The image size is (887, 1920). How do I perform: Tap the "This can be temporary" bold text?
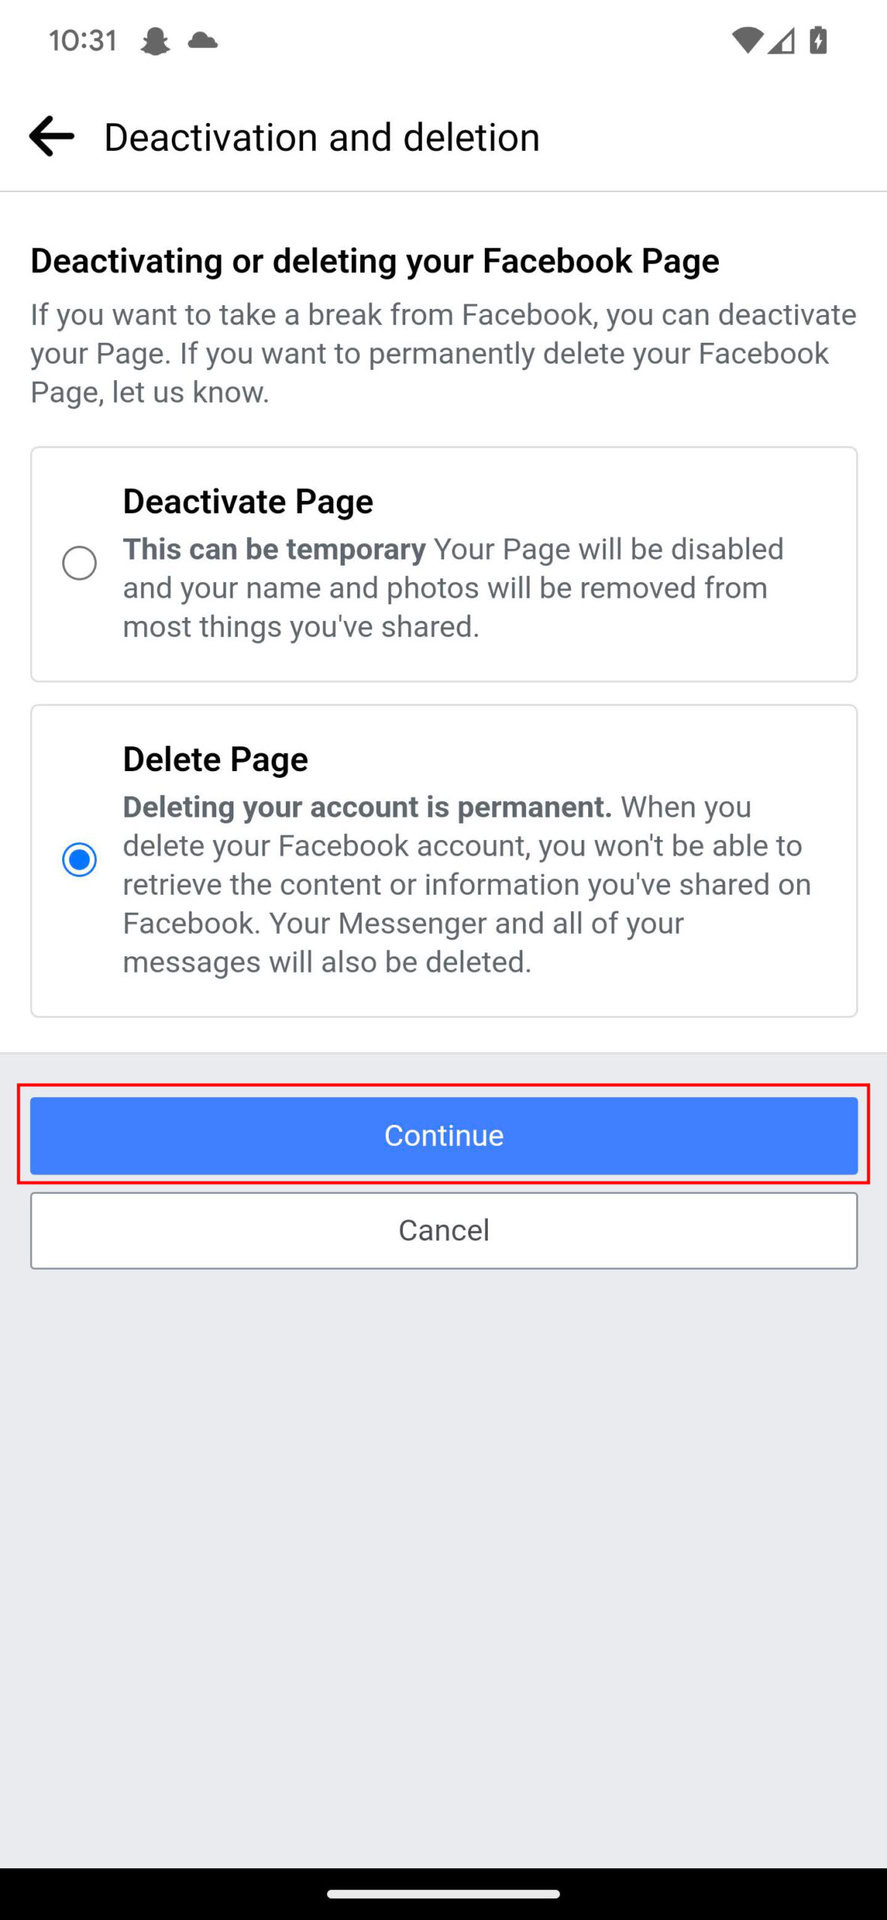pyautogui.click(x=274, y=549)
